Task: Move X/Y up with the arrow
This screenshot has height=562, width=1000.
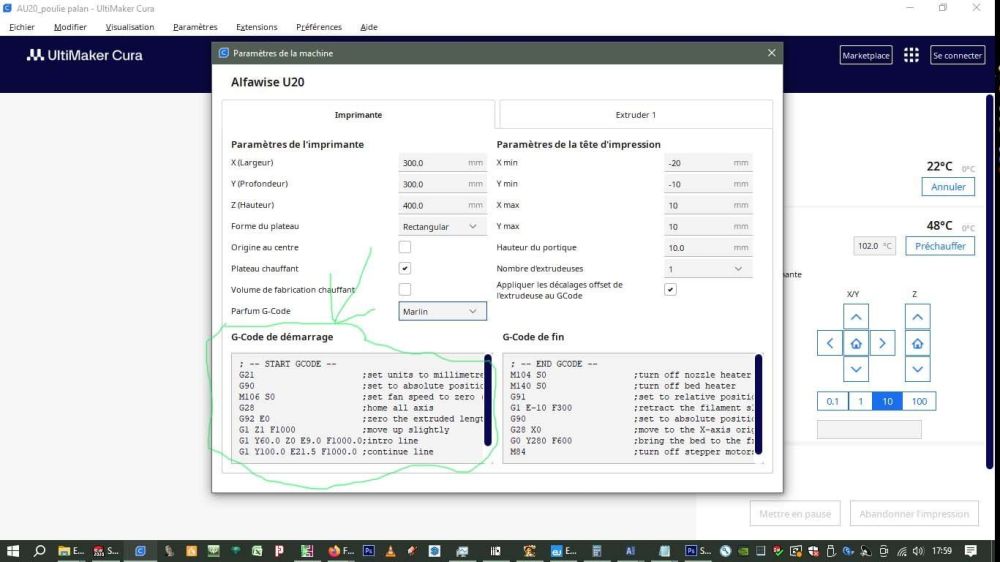Action: [x=856, y=317]
